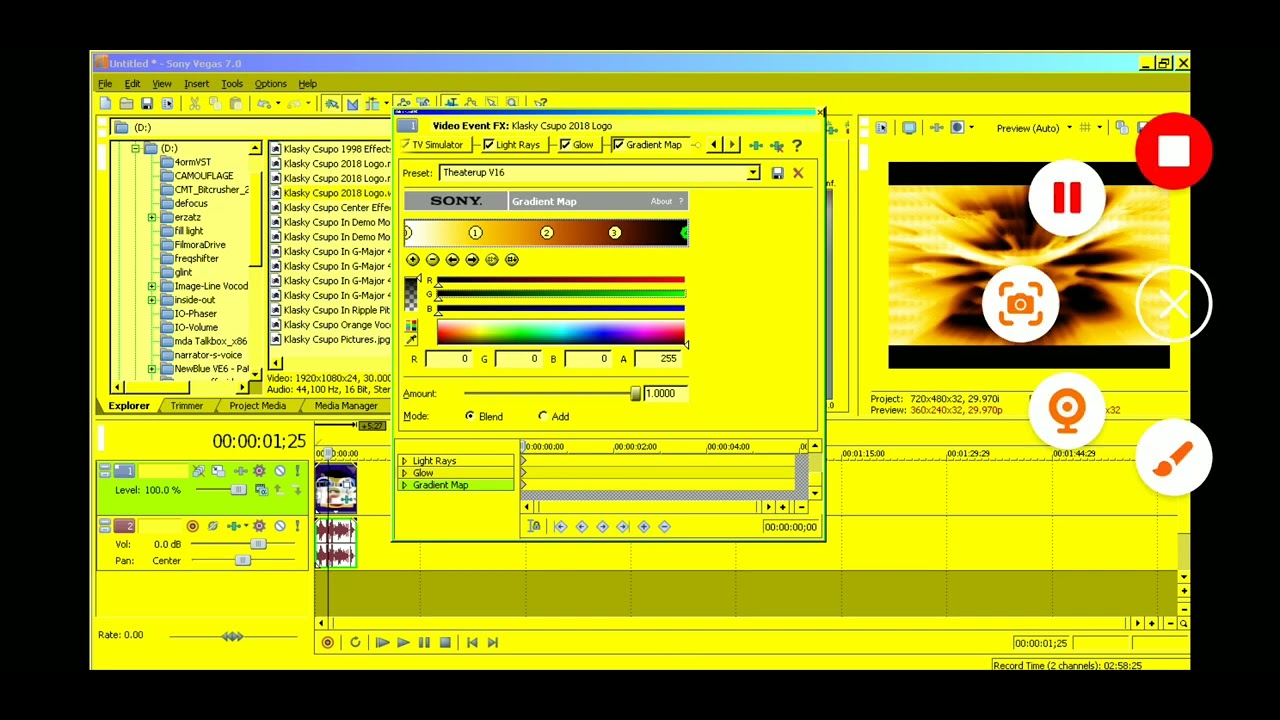
Task: Open the Insert menu
Action: (x=196, y=84)
